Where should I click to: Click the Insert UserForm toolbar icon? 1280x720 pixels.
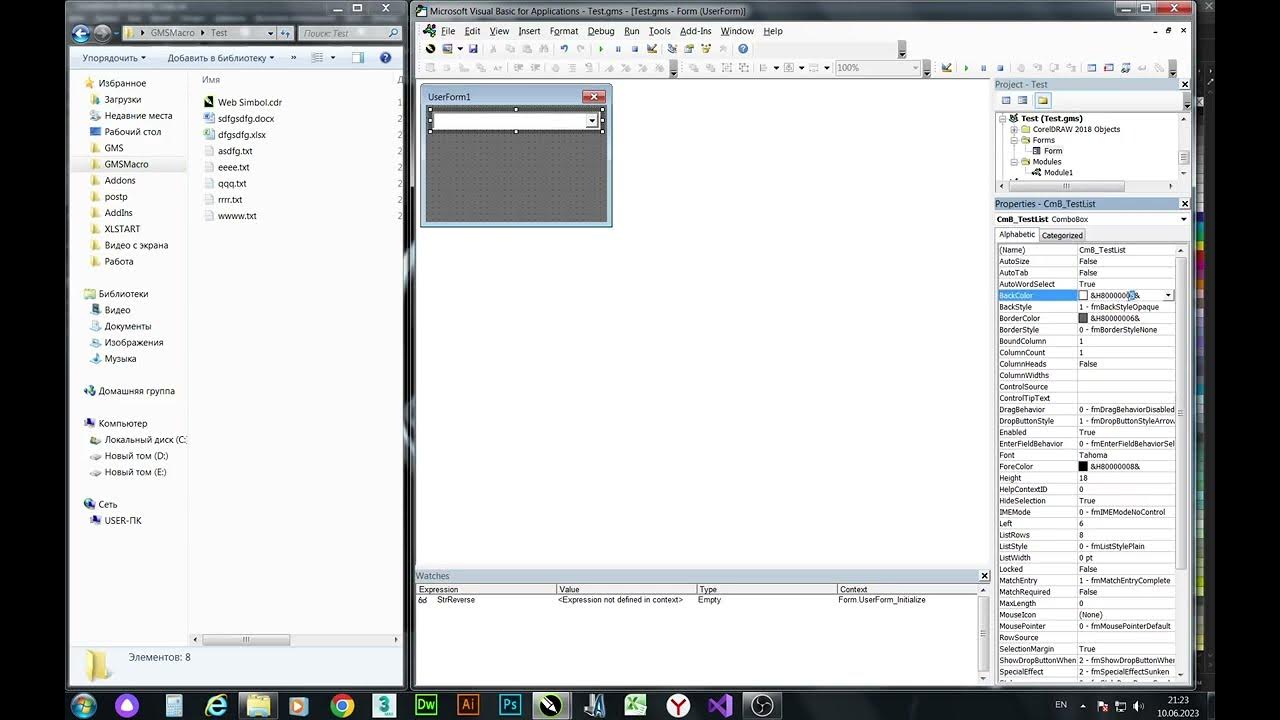click(447, 49)
